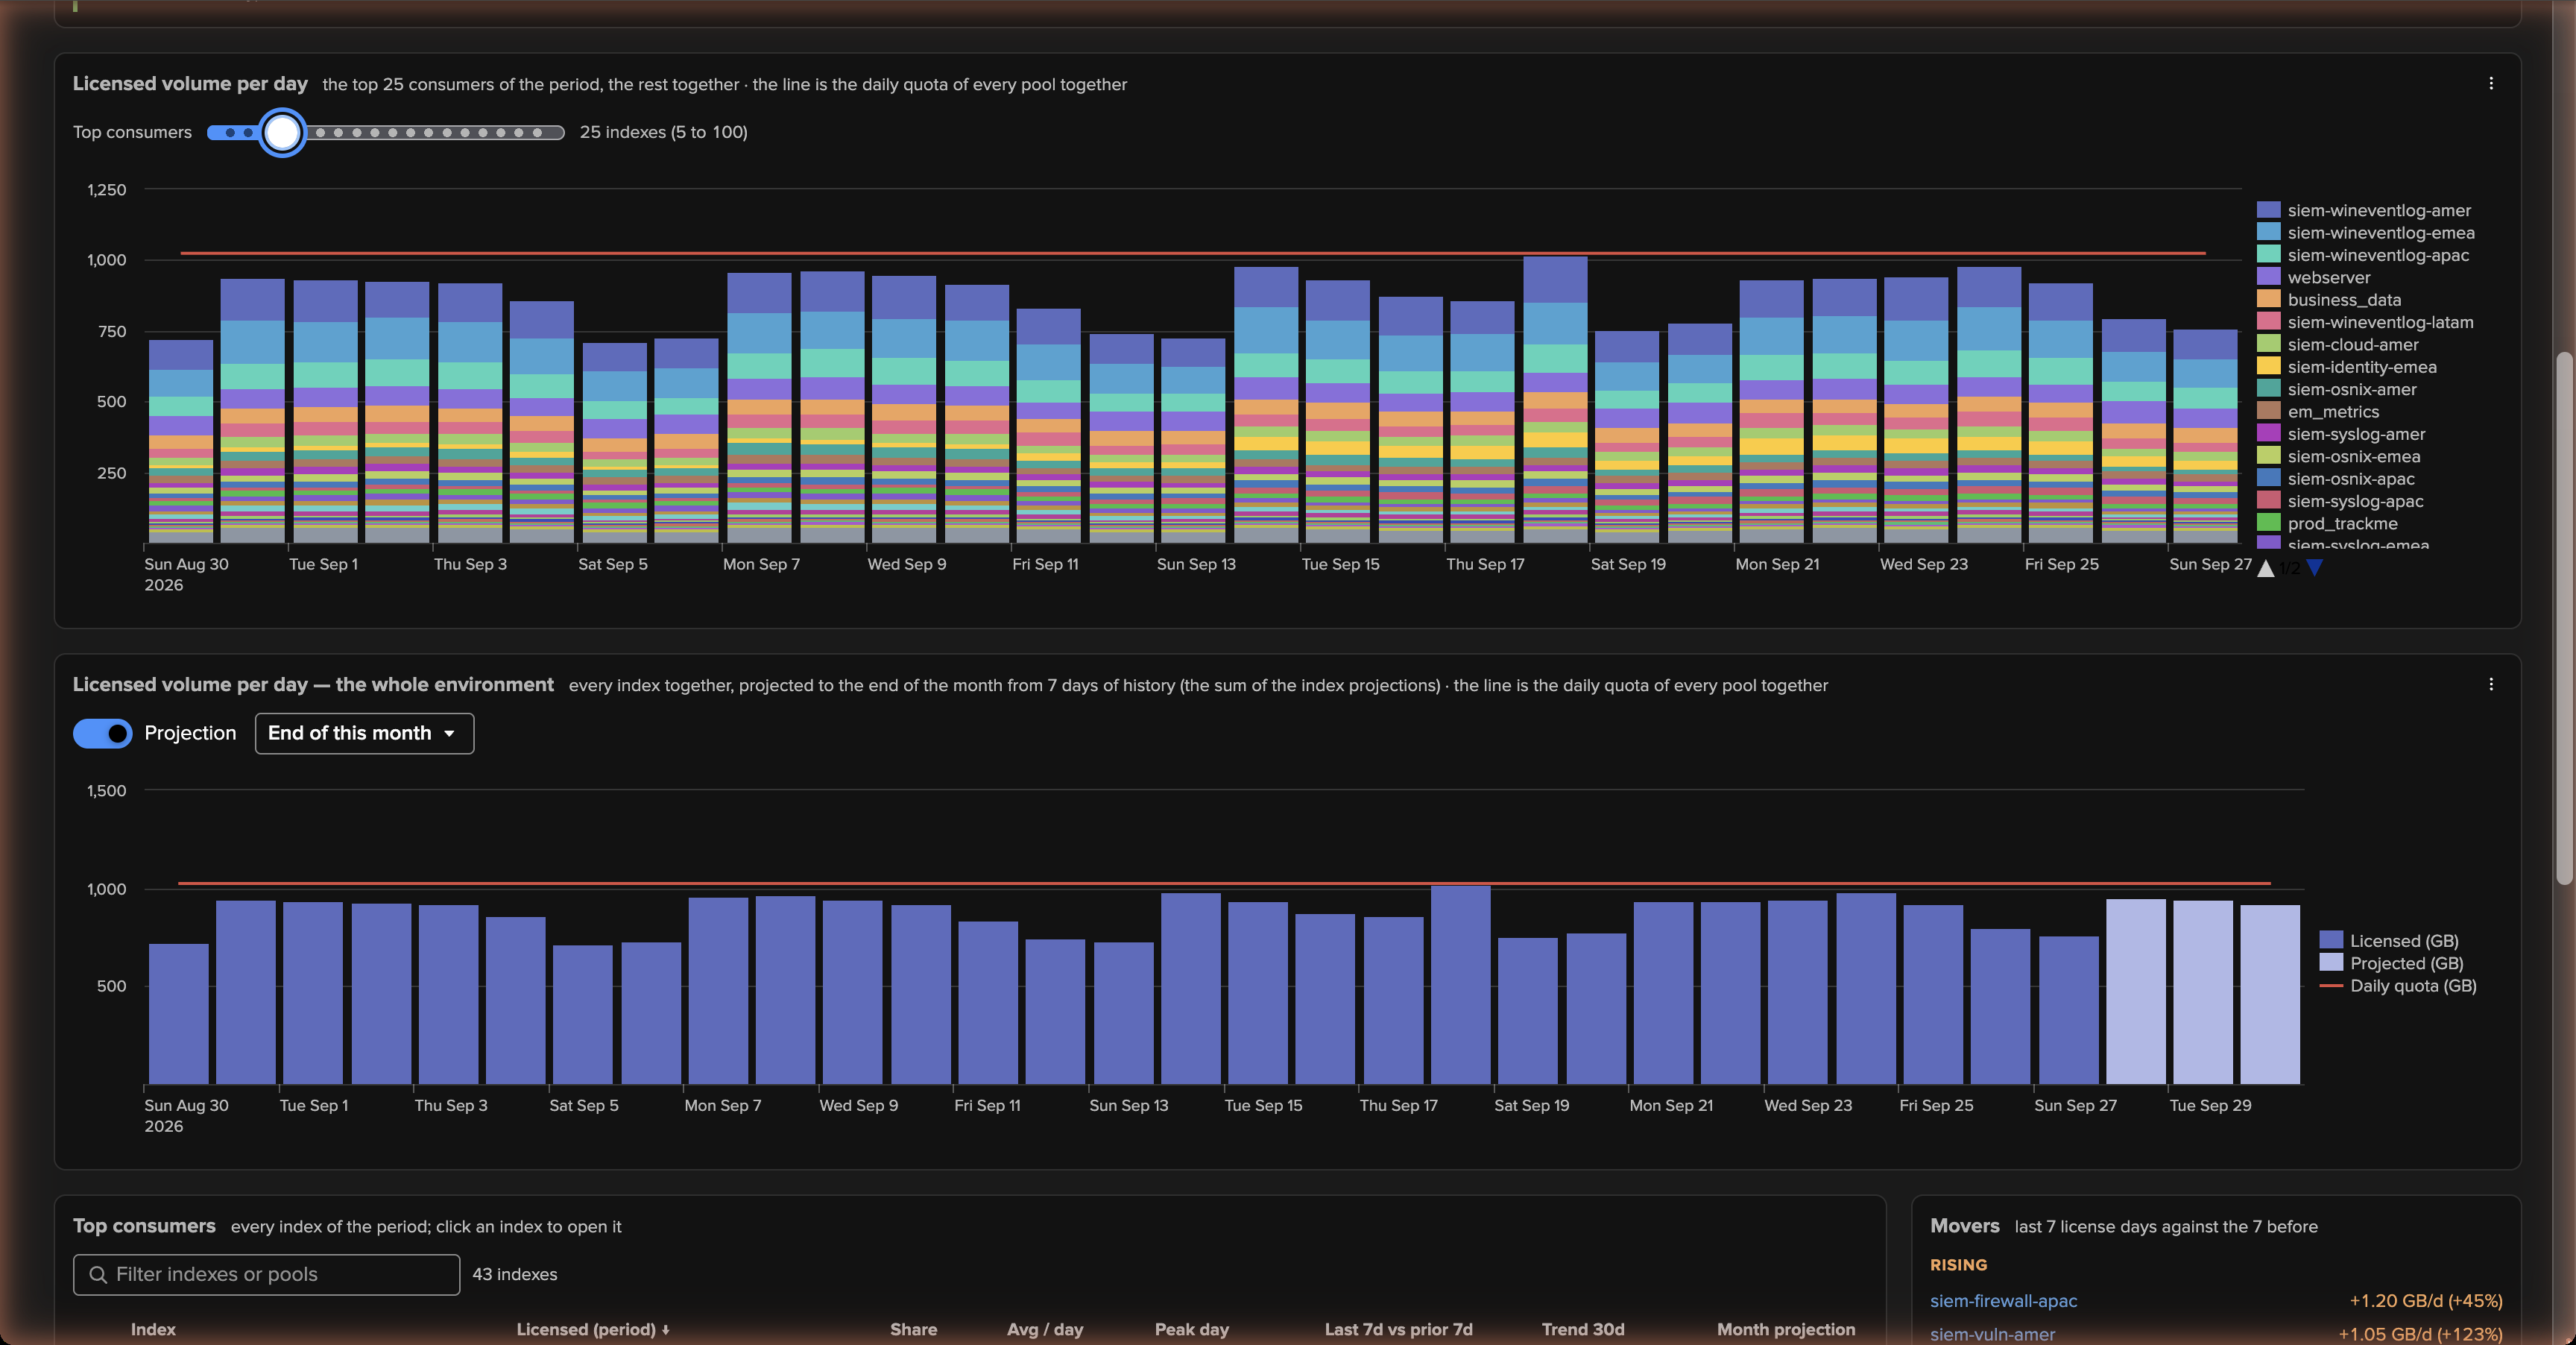Toggle siem-wineventlog-amer legend swatch
Screen dimensions: 2576x1345
coord(2268,210)
